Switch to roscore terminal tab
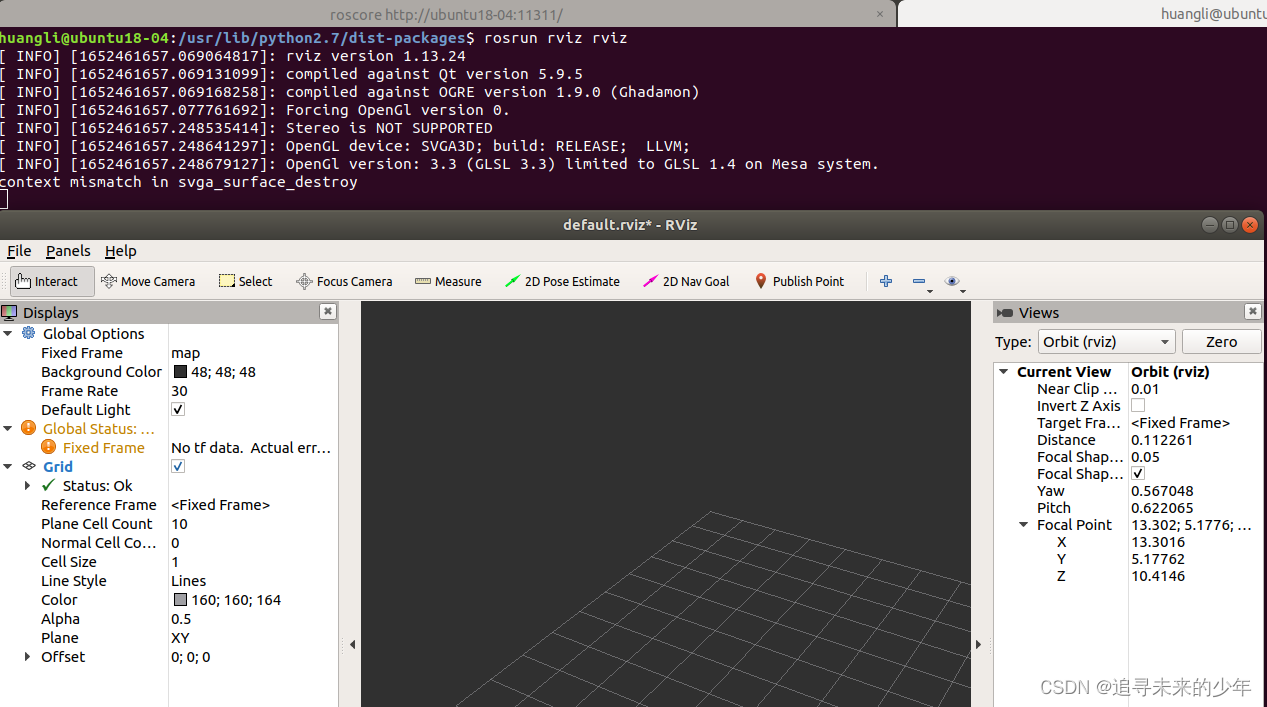 (x=447, y=14)
